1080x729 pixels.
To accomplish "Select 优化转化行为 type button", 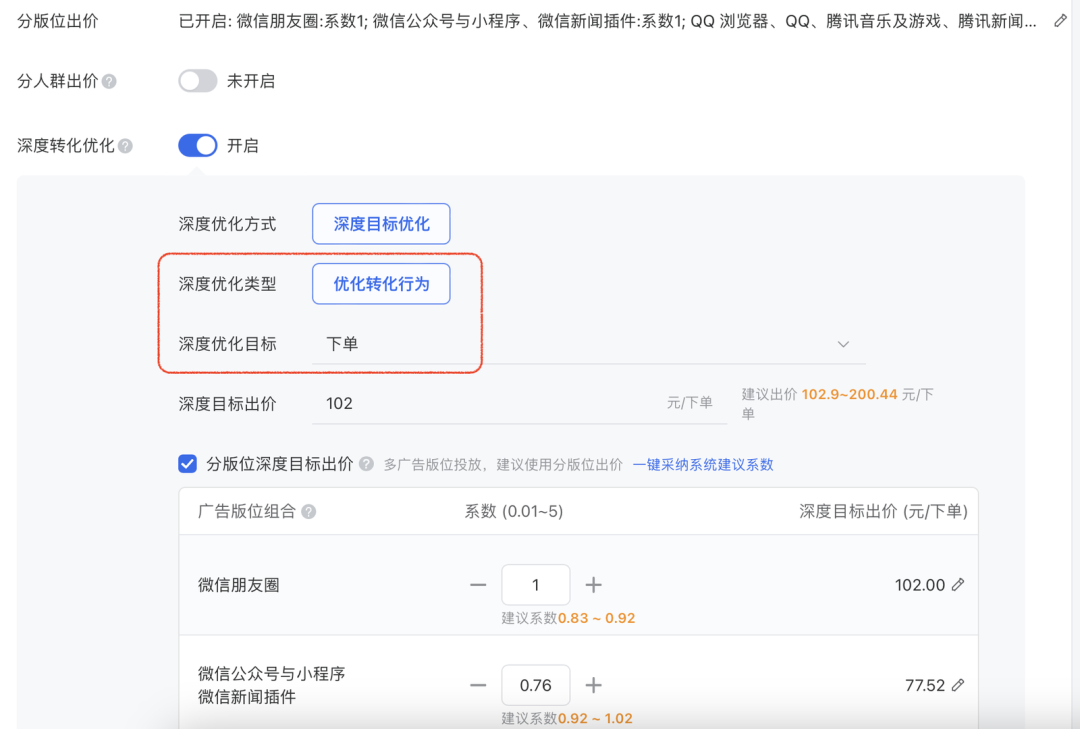I will pyautogui.click(x=381, y=284).
